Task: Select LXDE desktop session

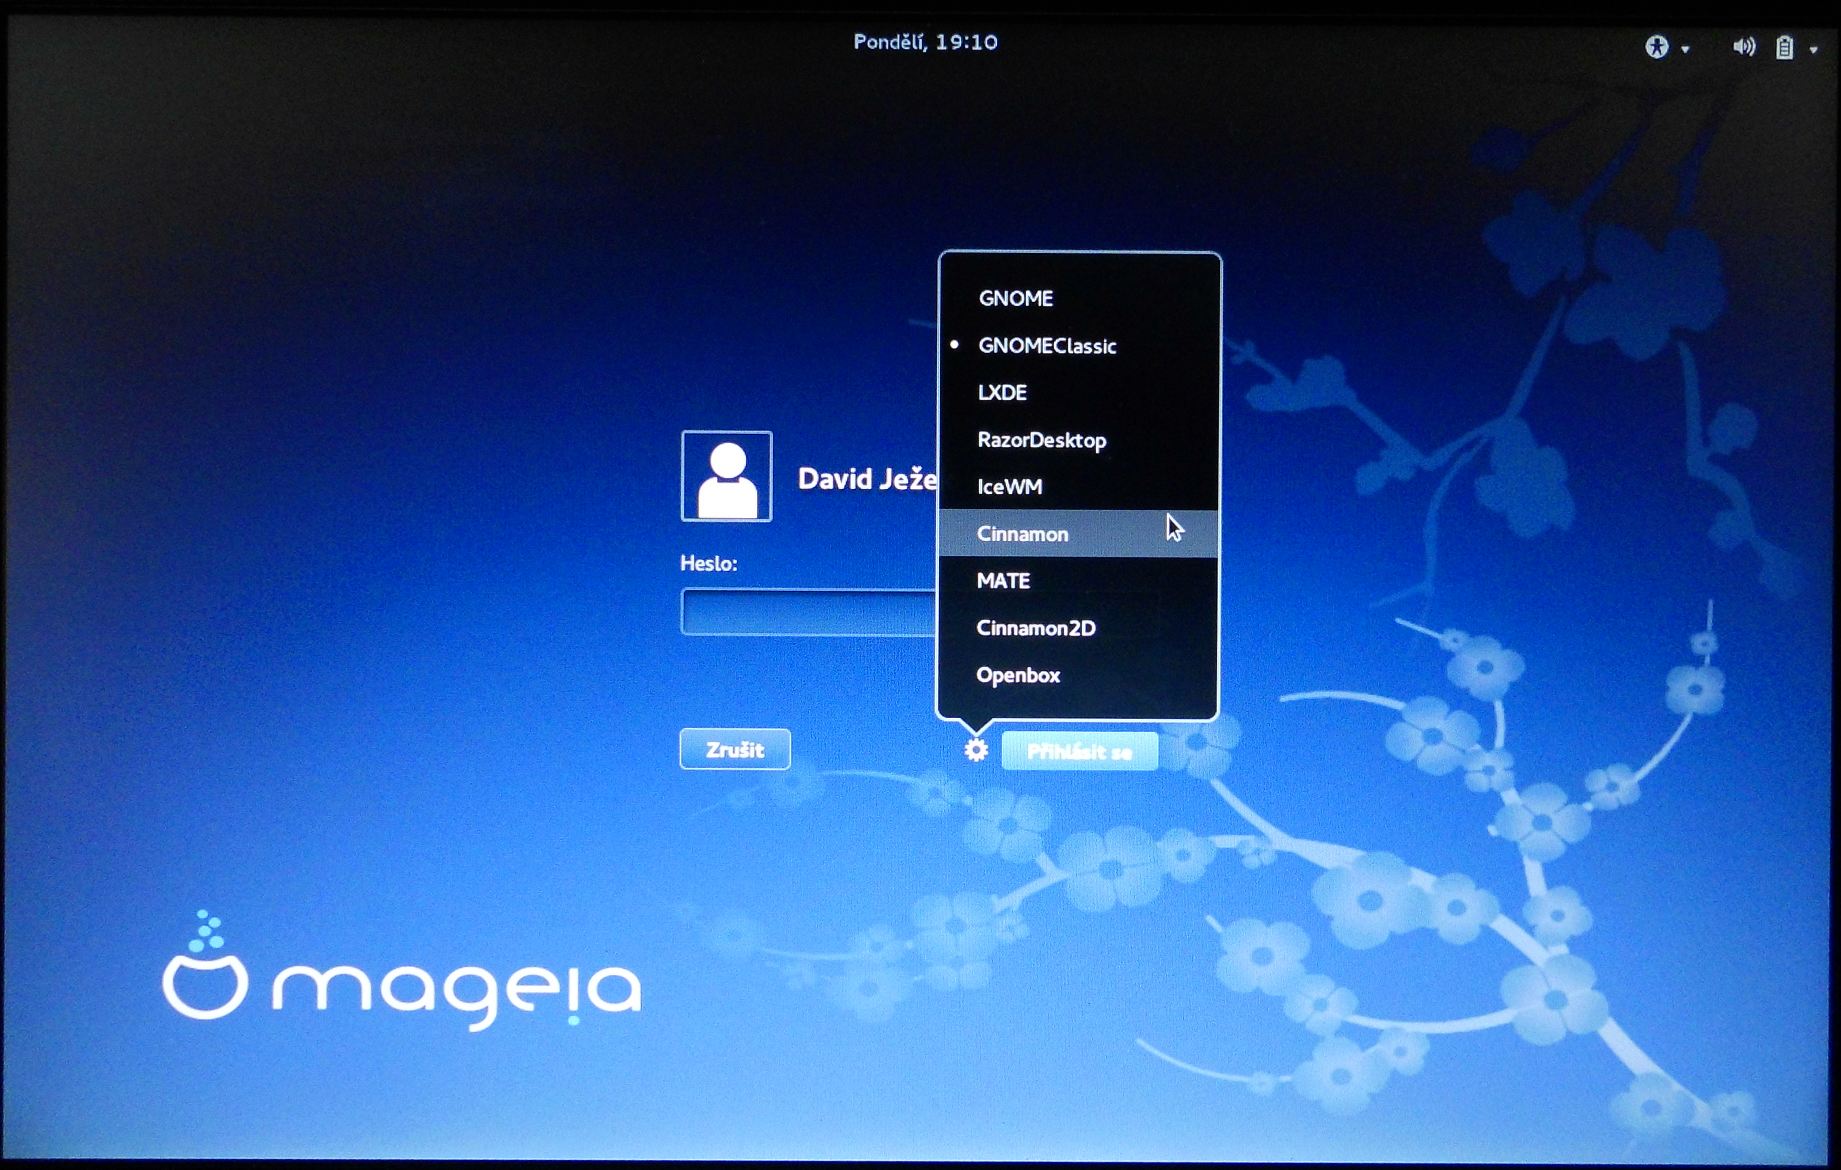Action: [x=1079, y=392]
